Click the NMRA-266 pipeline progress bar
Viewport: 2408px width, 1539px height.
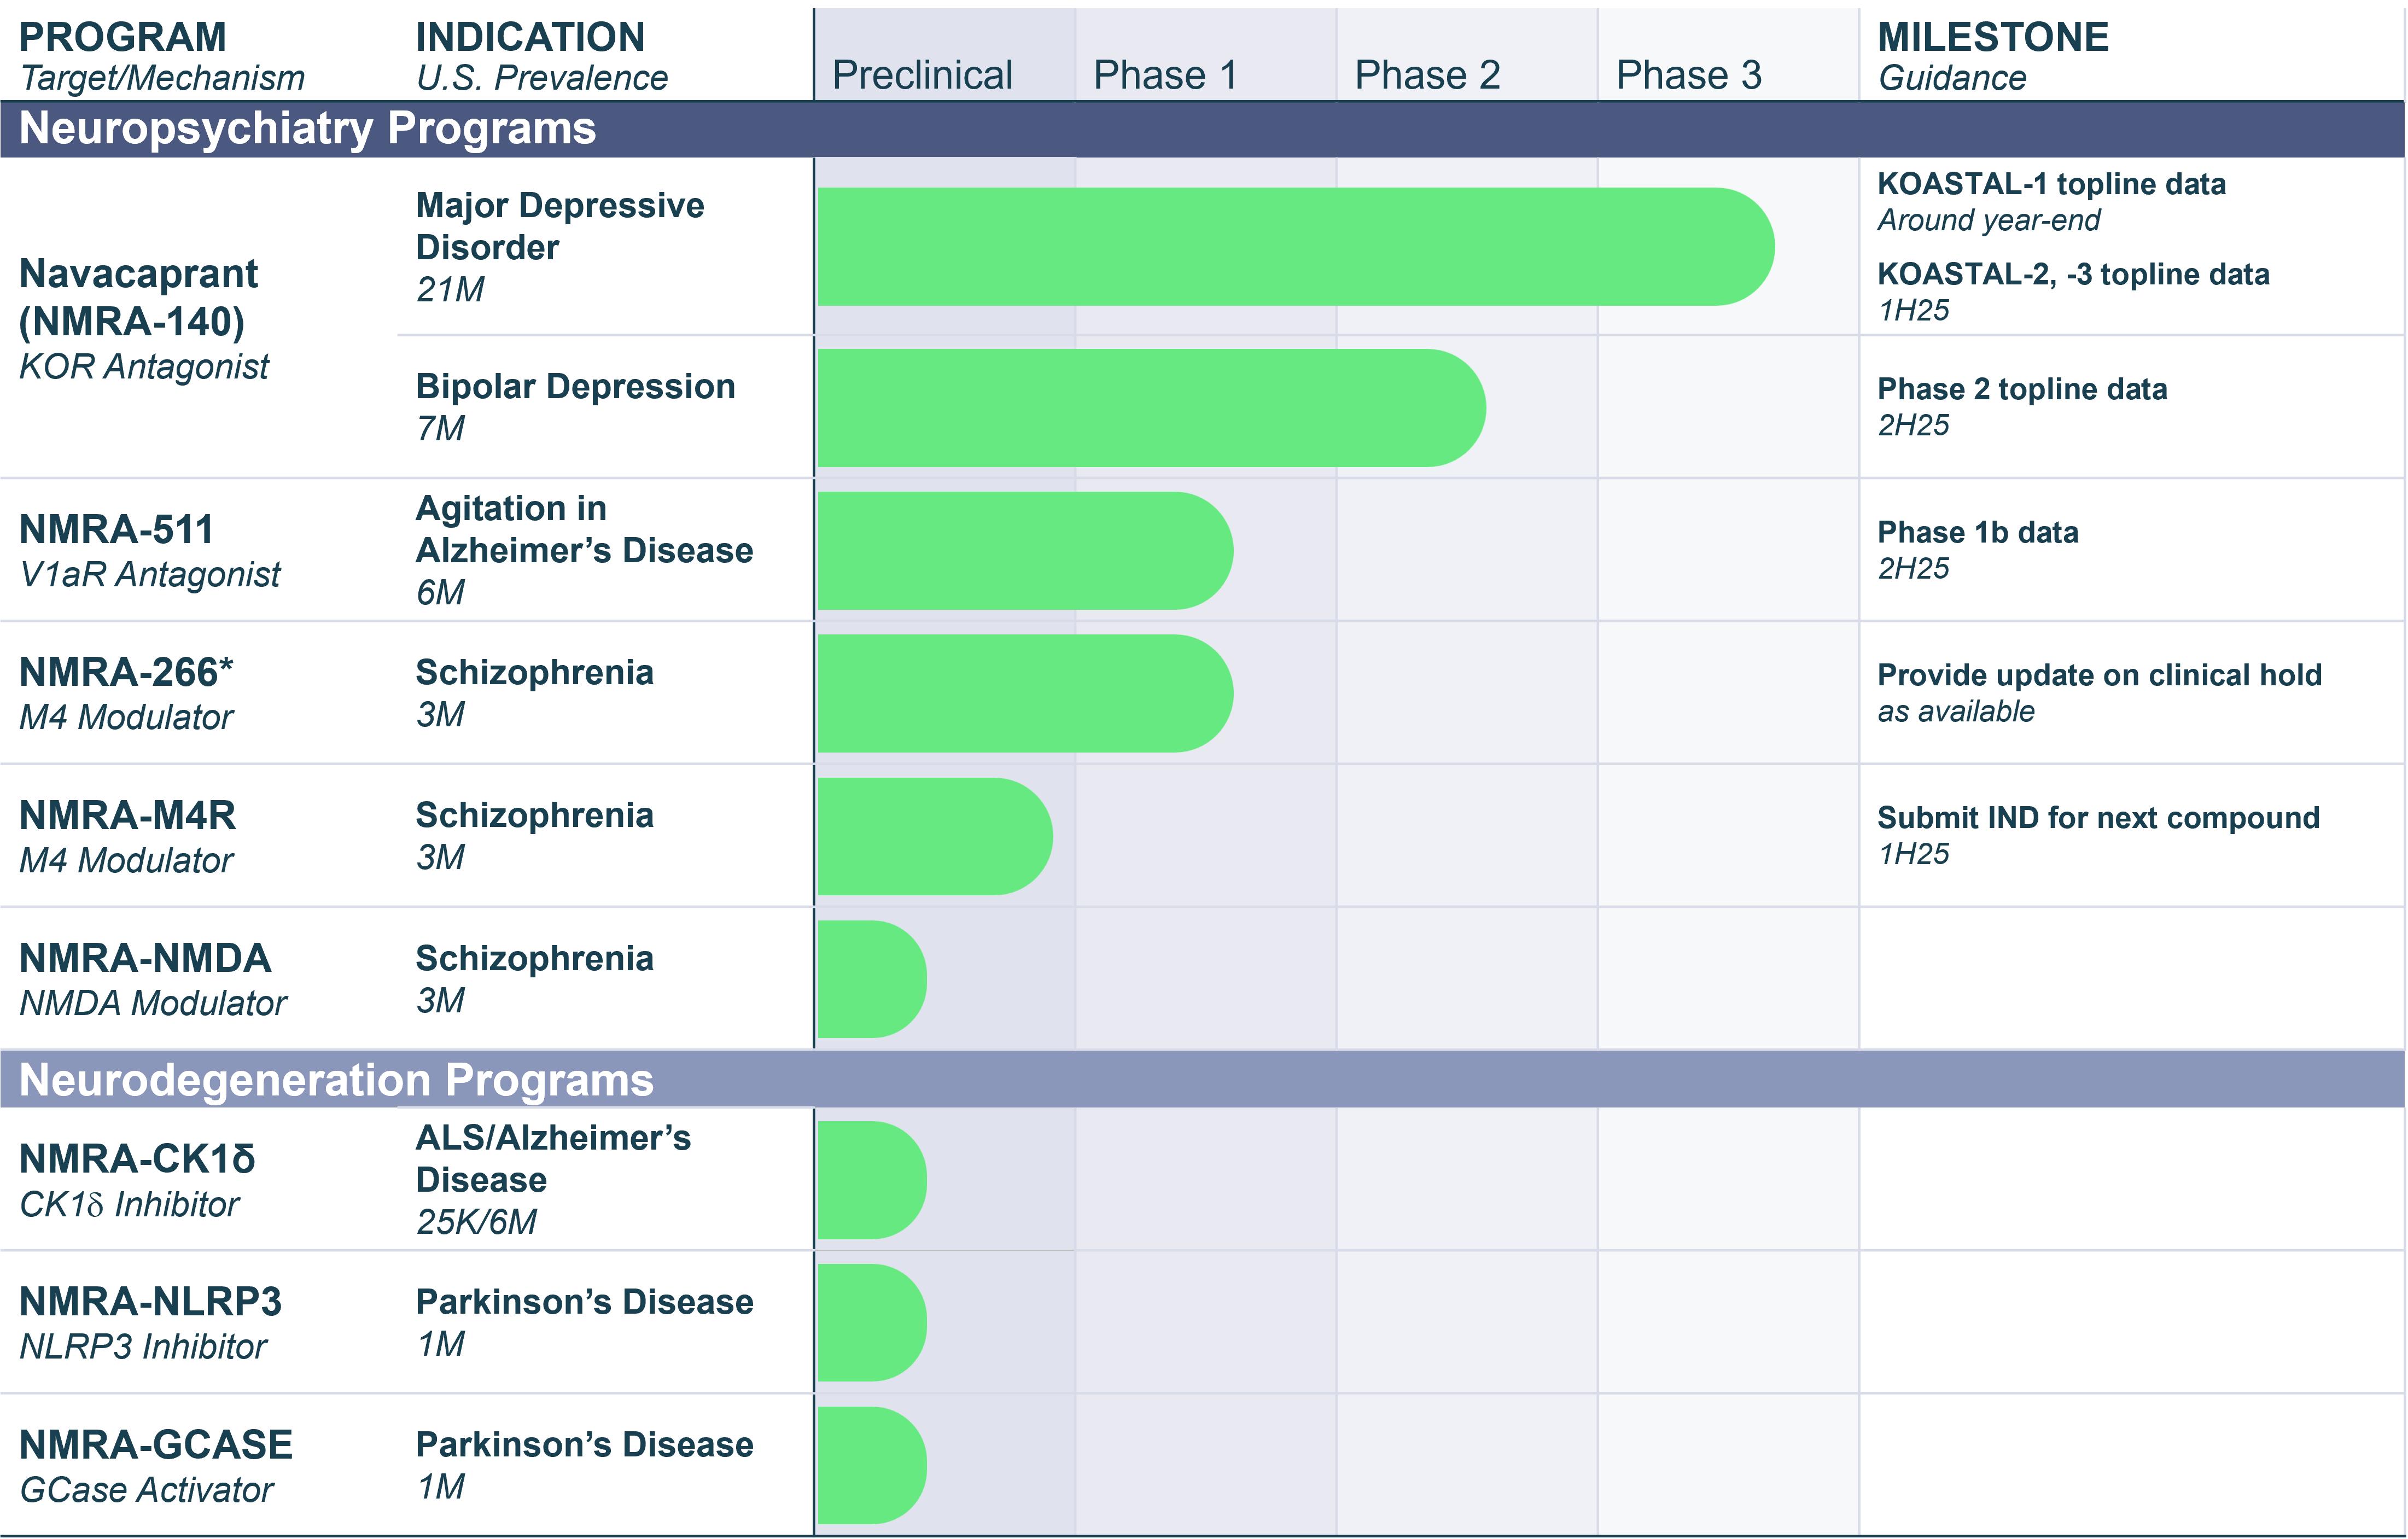(x=1024, y=693)
